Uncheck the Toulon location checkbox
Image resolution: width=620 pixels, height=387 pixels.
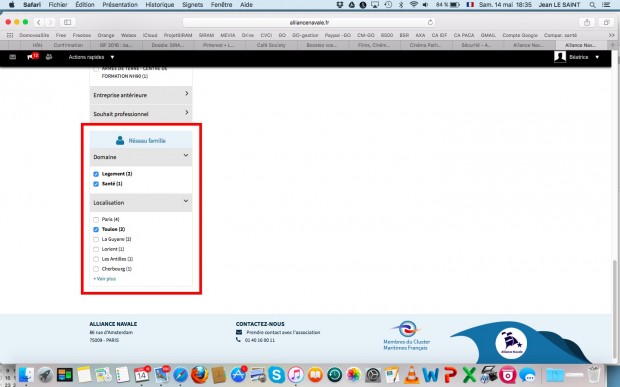pyautogui.click(x=96, y=229)
